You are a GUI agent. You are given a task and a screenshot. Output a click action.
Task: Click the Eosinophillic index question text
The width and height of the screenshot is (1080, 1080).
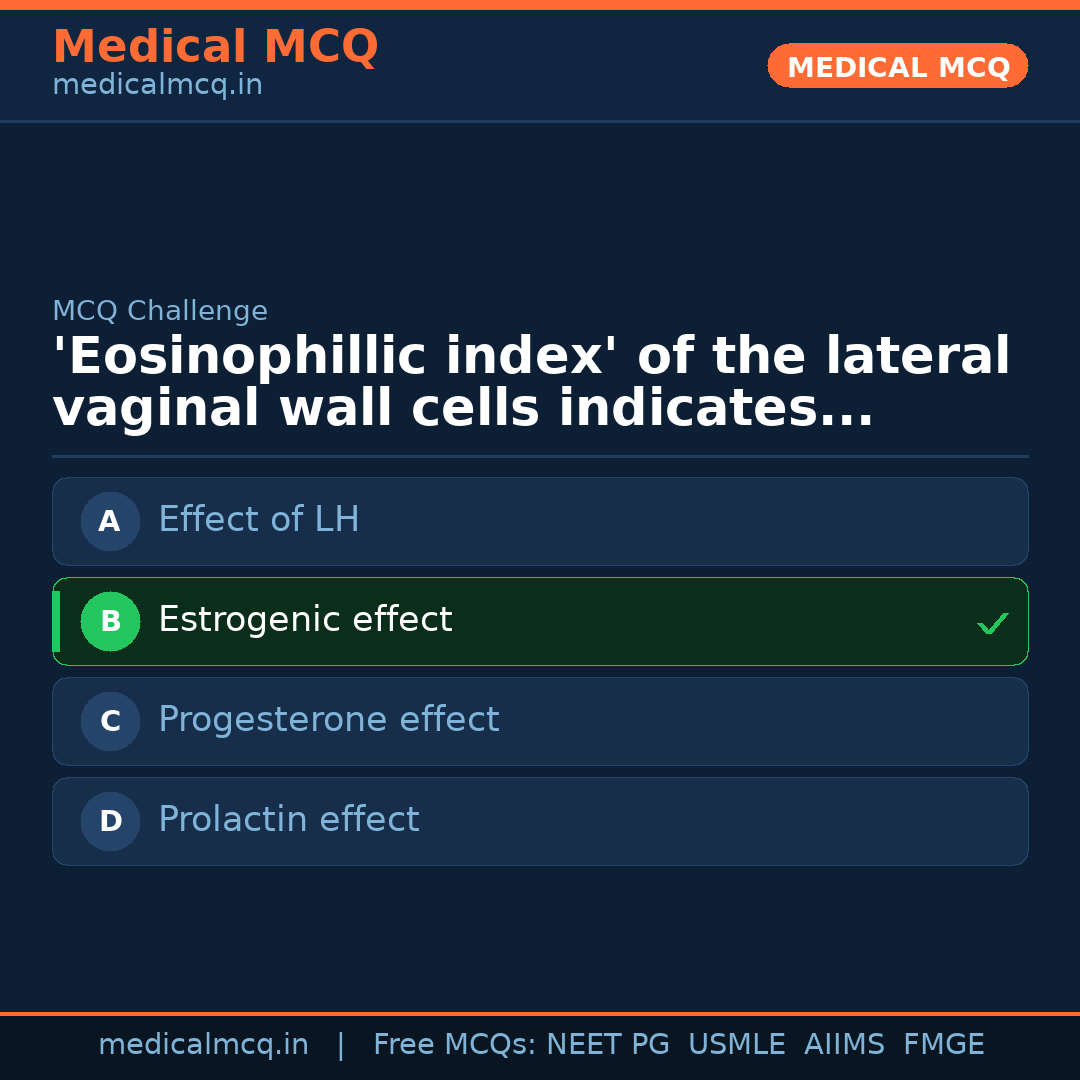pos(530,383)
